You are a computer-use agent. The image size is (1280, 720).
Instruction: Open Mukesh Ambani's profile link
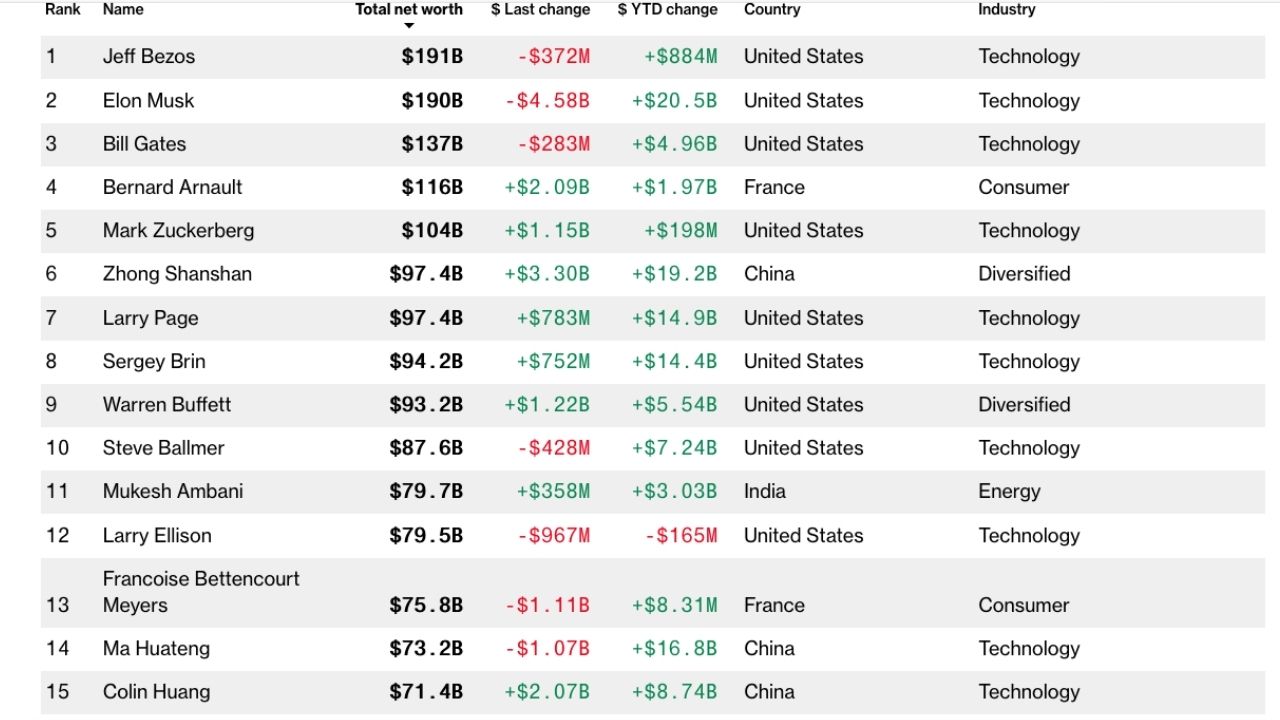click(173, 491)
